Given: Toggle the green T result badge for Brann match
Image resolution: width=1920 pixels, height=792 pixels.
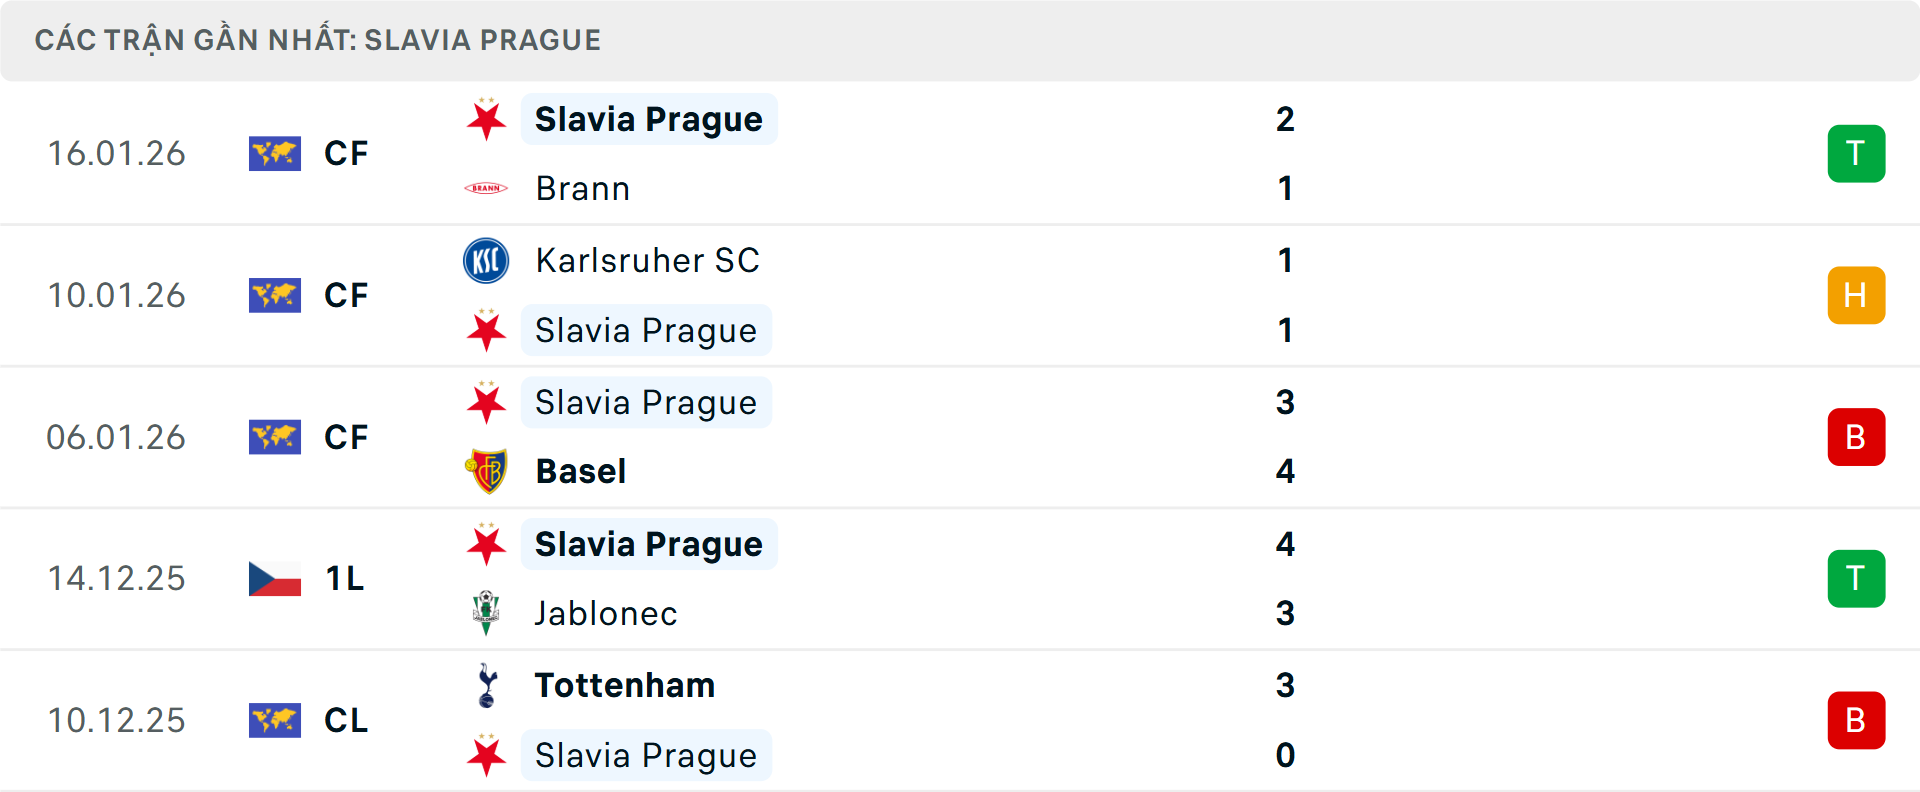Looking at the screenshot, I should (1856, 154).
